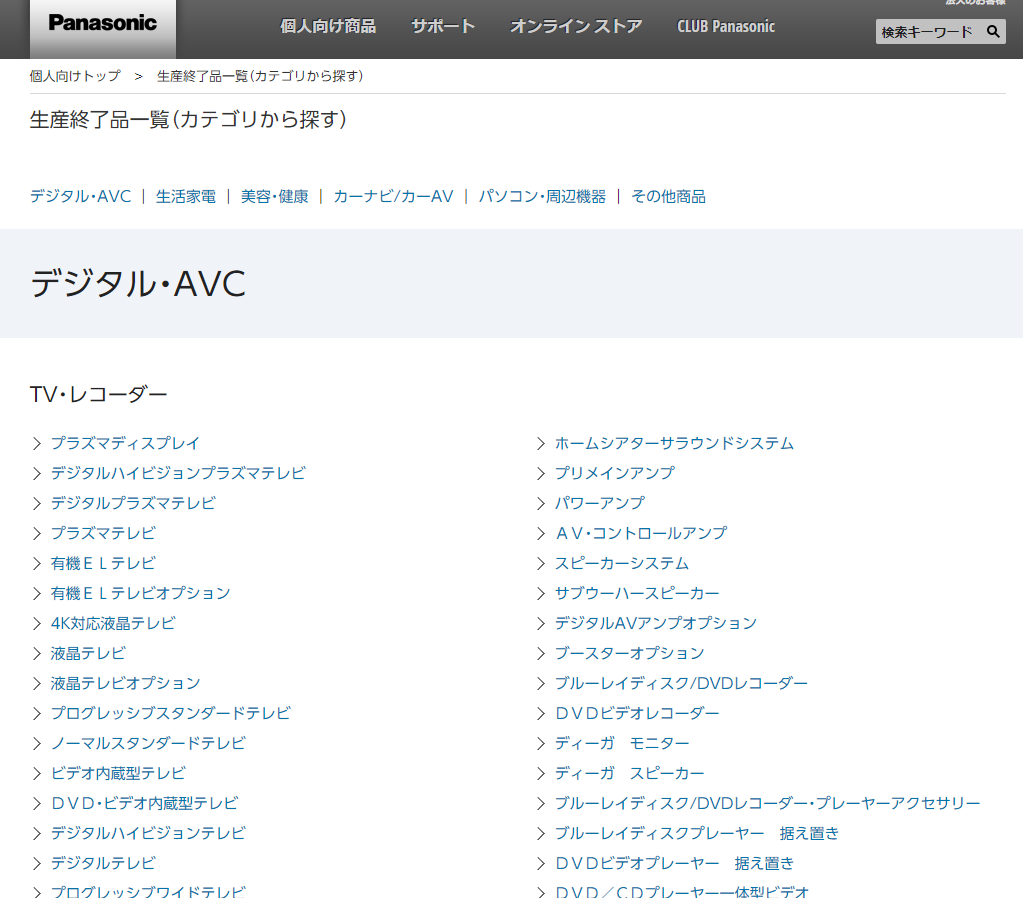
Task: Click the ブルーレイディスク/DVDレコーダー link
Action: point(681,683)
